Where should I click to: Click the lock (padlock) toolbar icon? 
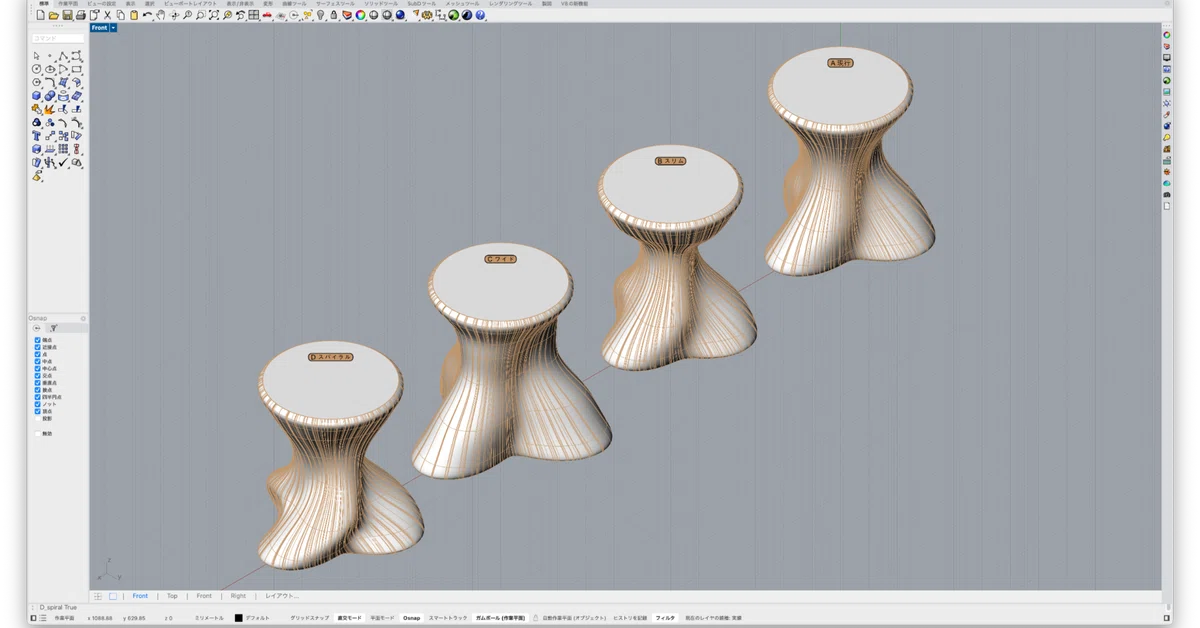[x=334, y=15]
